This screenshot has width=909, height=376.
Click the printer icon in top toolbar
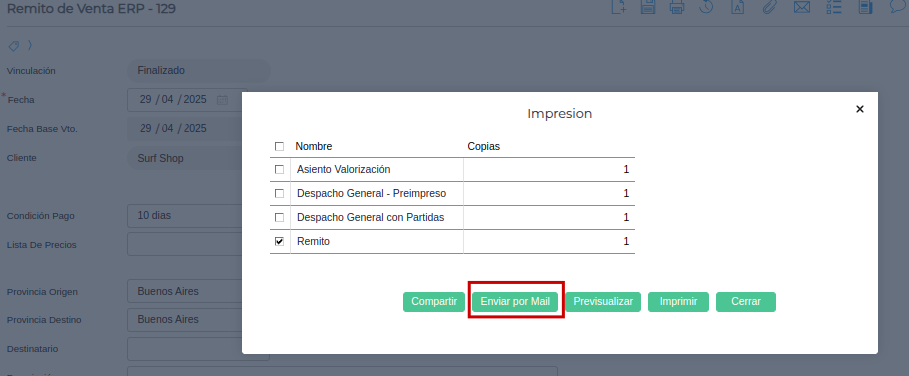pos(677,7)
